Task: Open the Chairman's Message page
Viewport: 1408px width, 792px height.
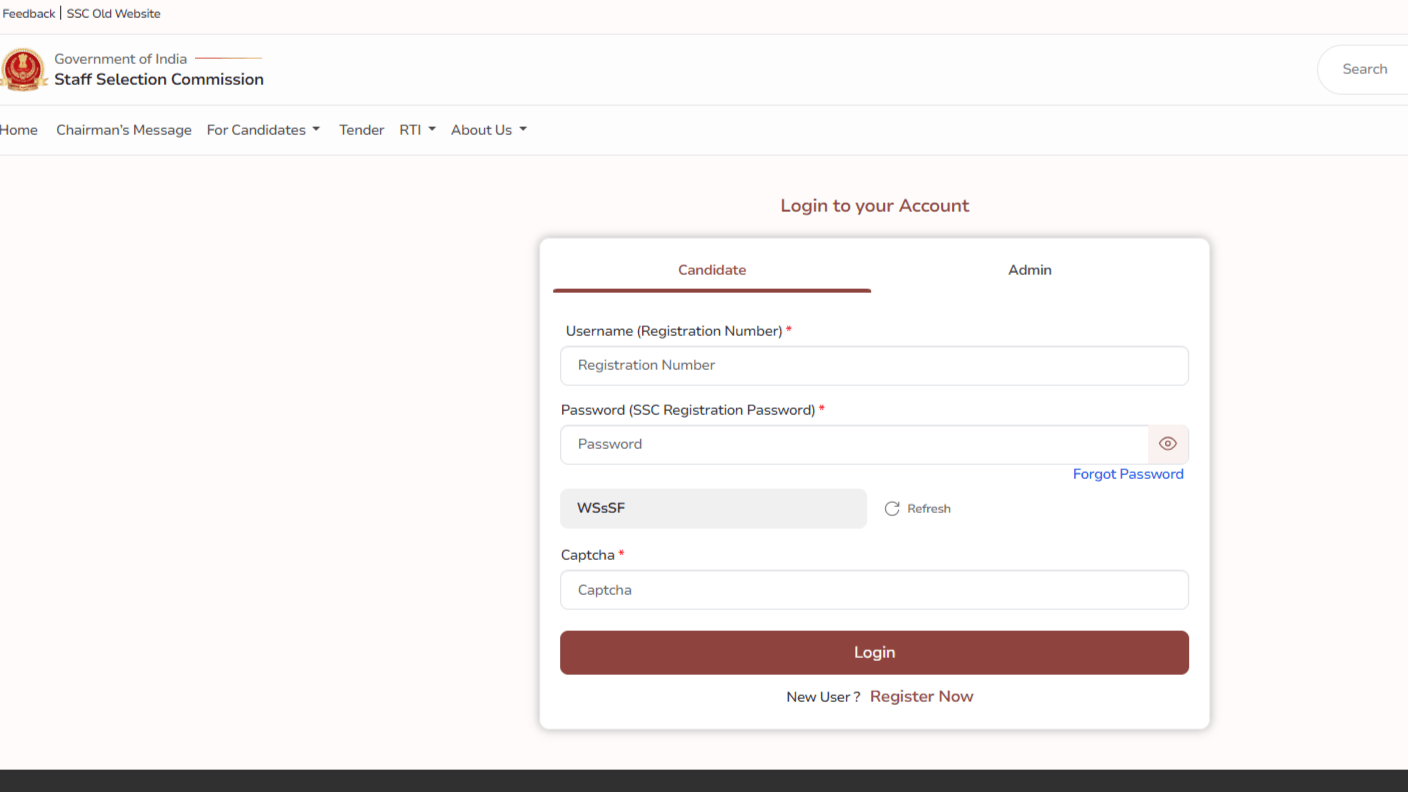Action: (123, 129)
